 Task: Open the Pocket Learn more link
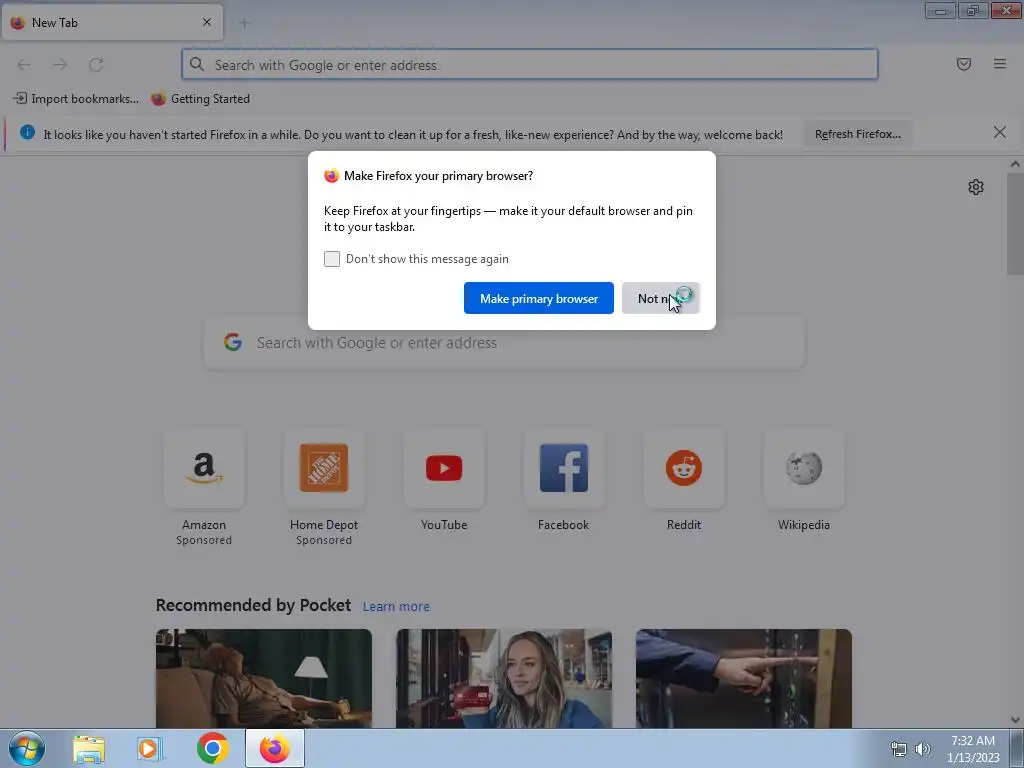[x=396, y=607]
